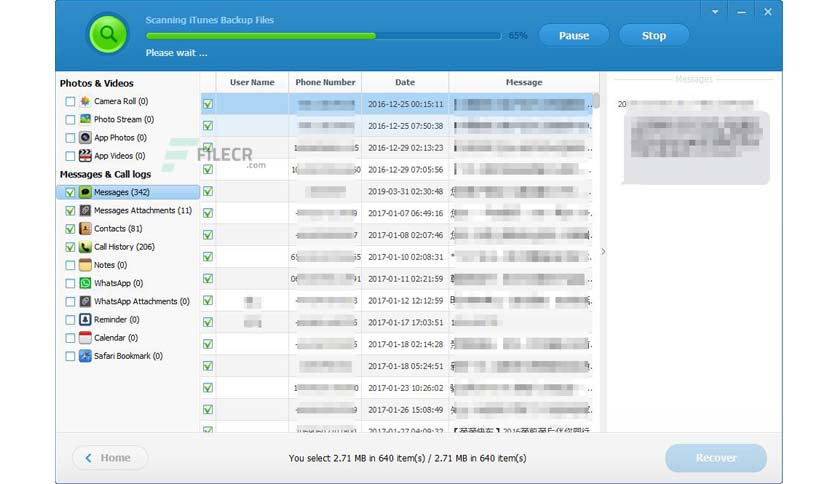Click the Photo Stream icon
836x484 pixels.
(x=85, y=119)
